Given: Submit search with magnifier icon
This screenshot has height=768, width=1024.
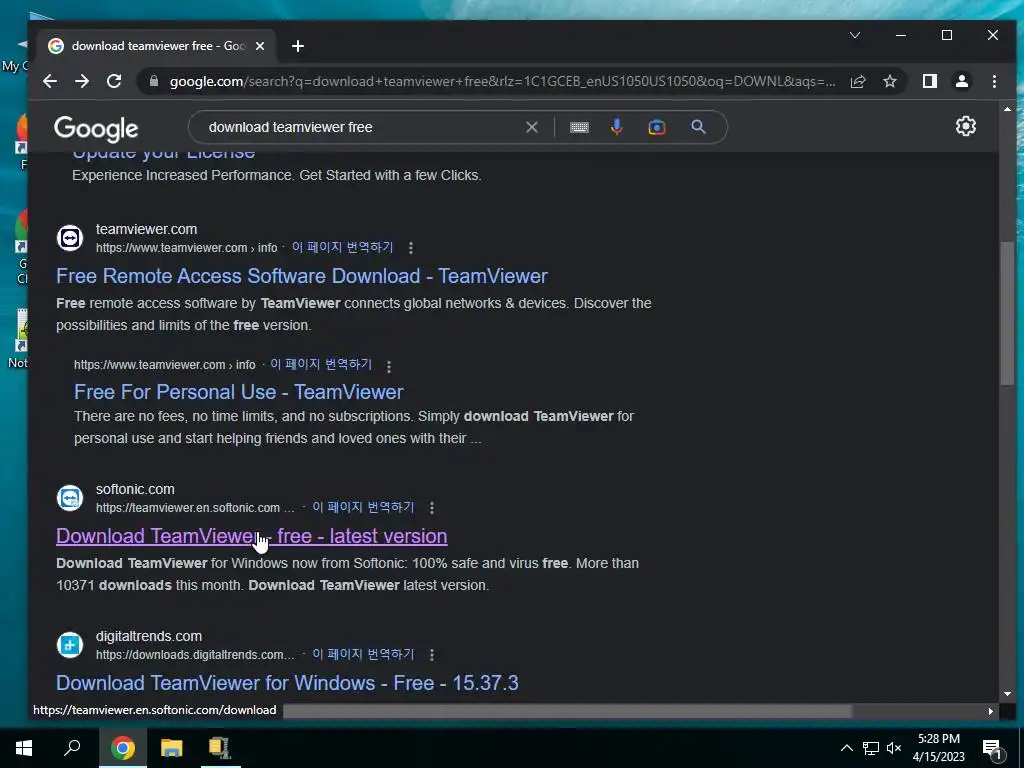Looking at the screenshot, I should tap(698, 127).
